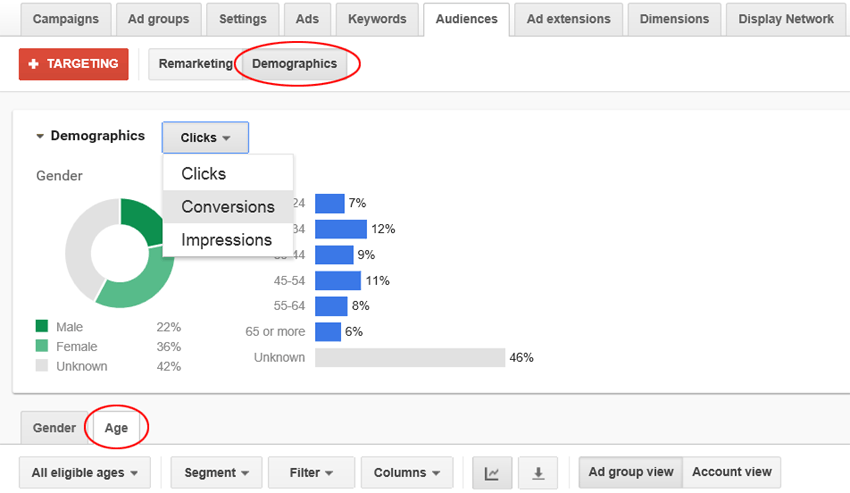Switch to Account view

[x=732, y=472]
